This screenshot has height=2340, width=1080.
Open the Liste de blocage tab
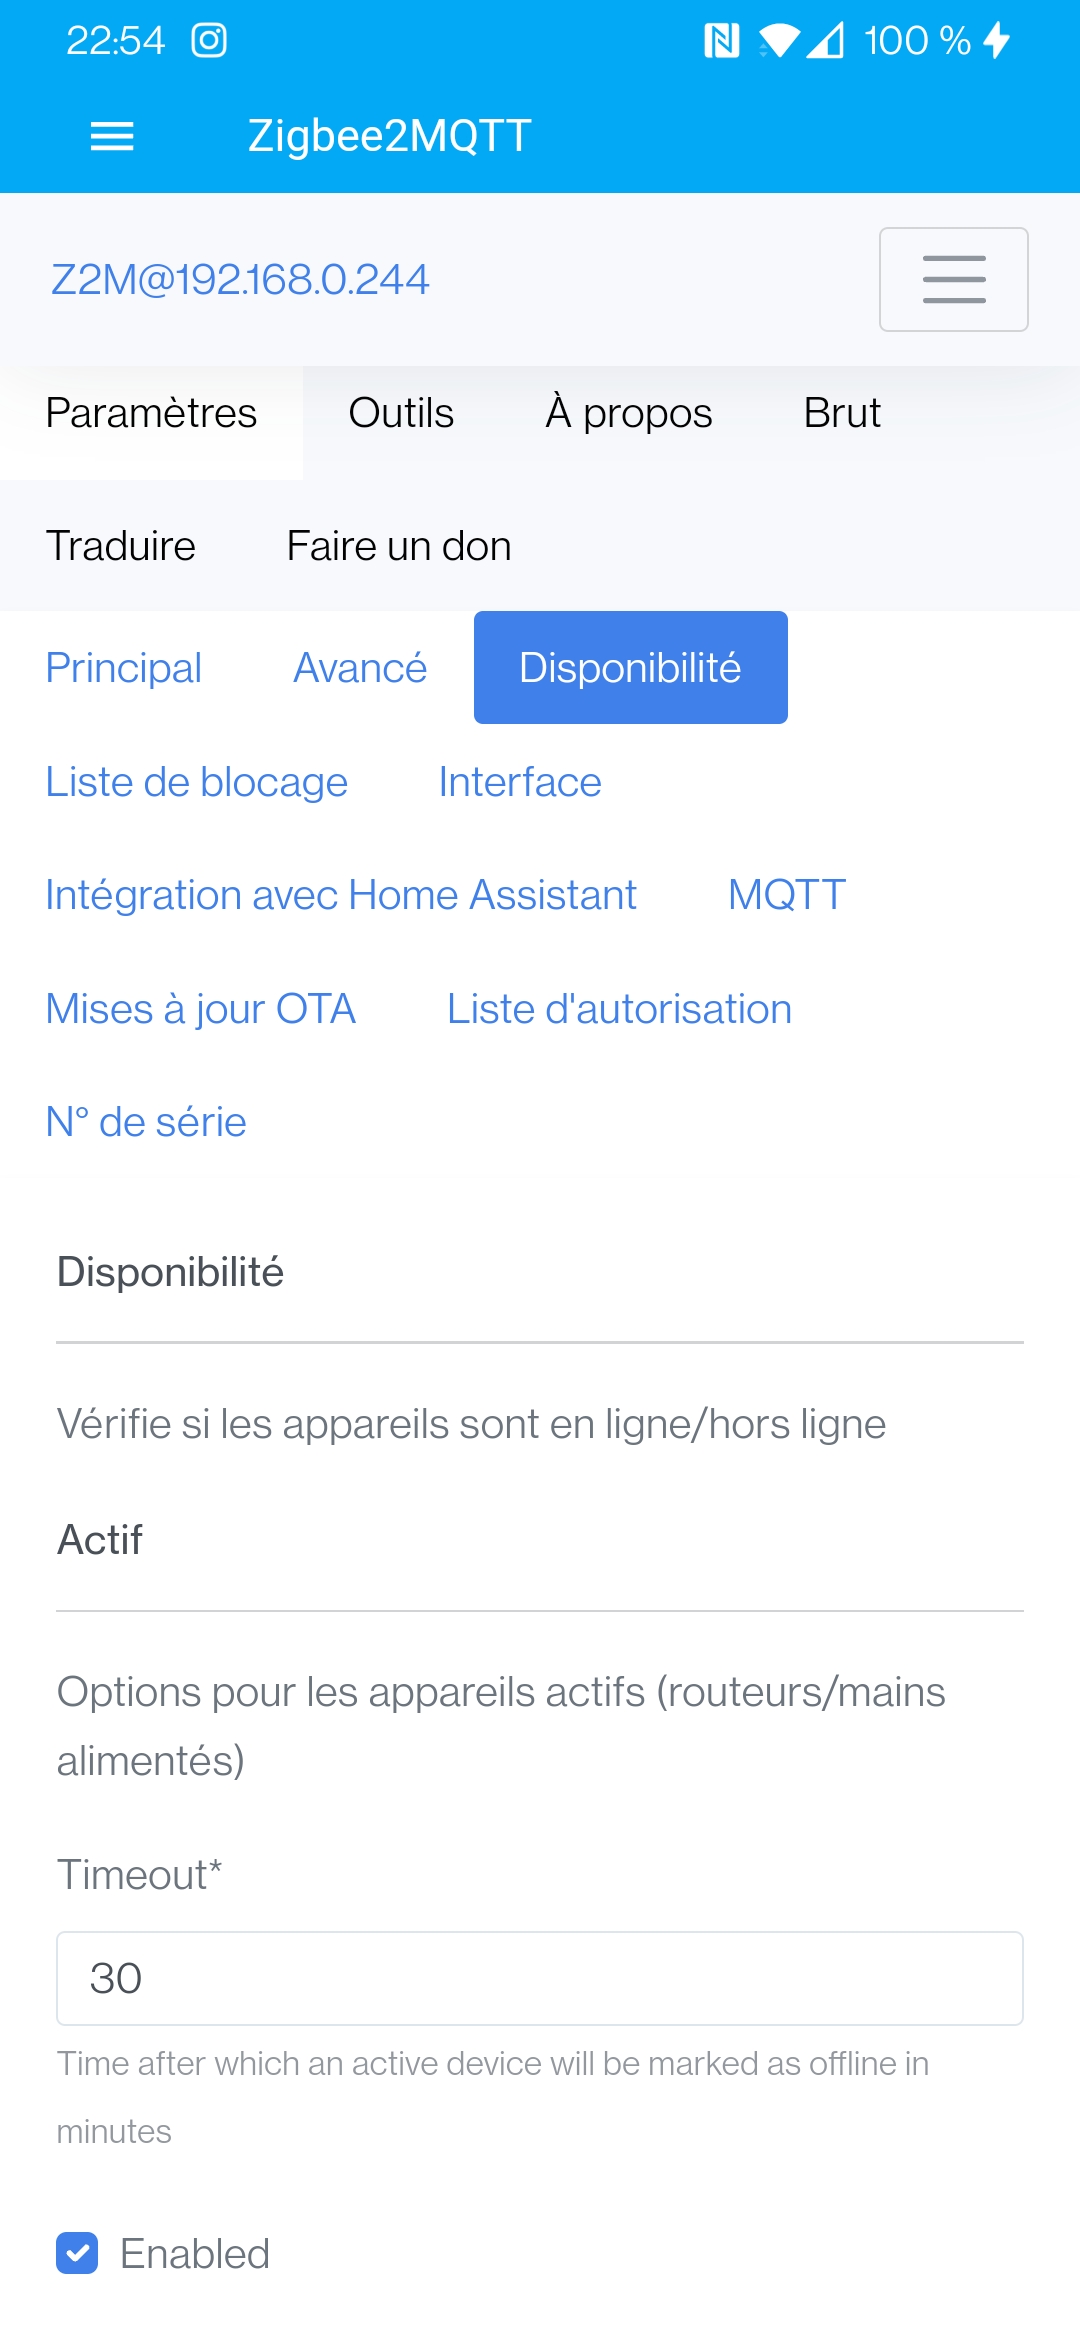pos(197,782)
